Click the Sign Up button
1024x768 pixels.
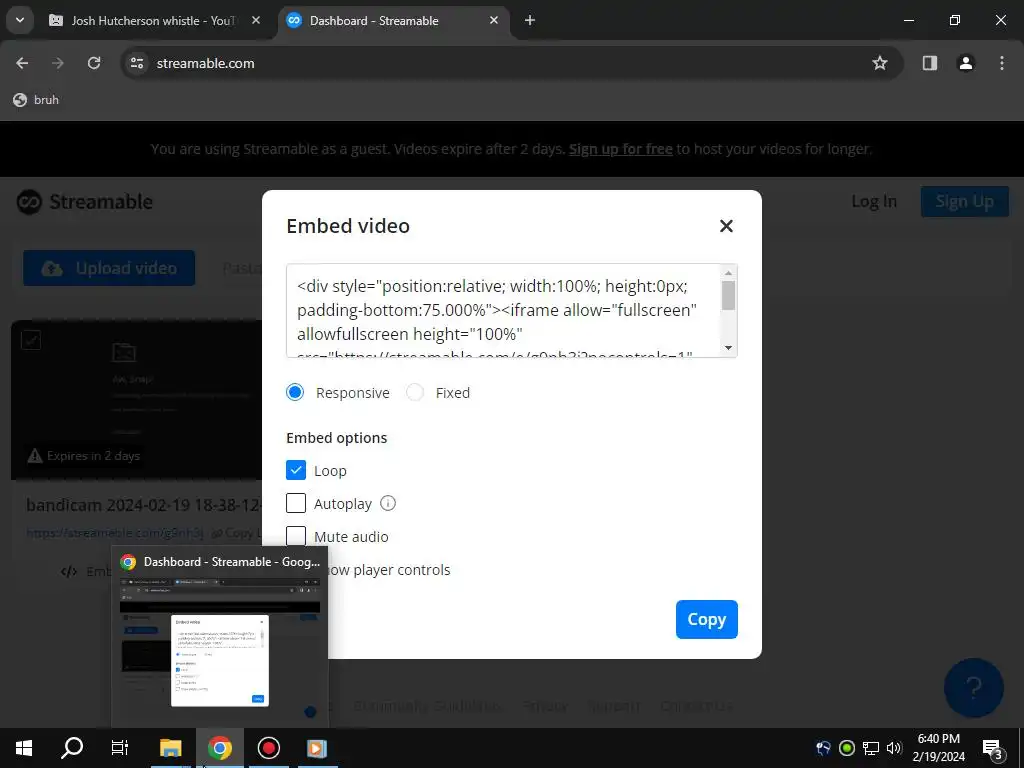coord(965,202)
